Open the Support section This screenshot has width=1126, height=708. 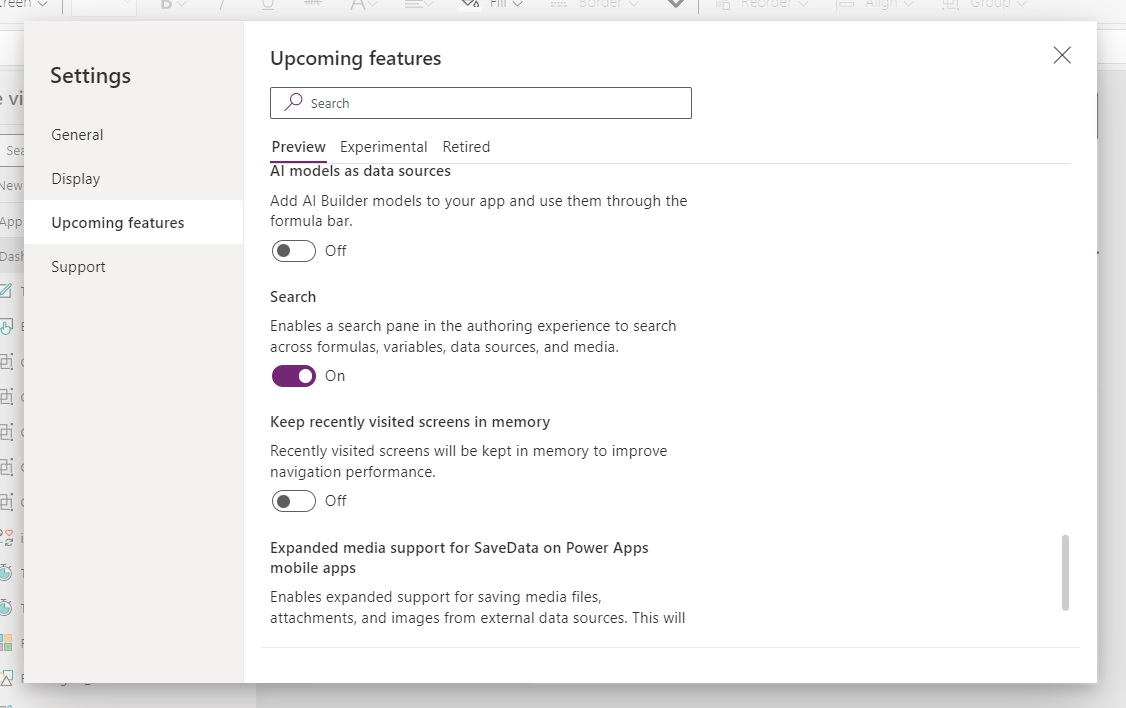pyautogui.click(x=78, y=266)
